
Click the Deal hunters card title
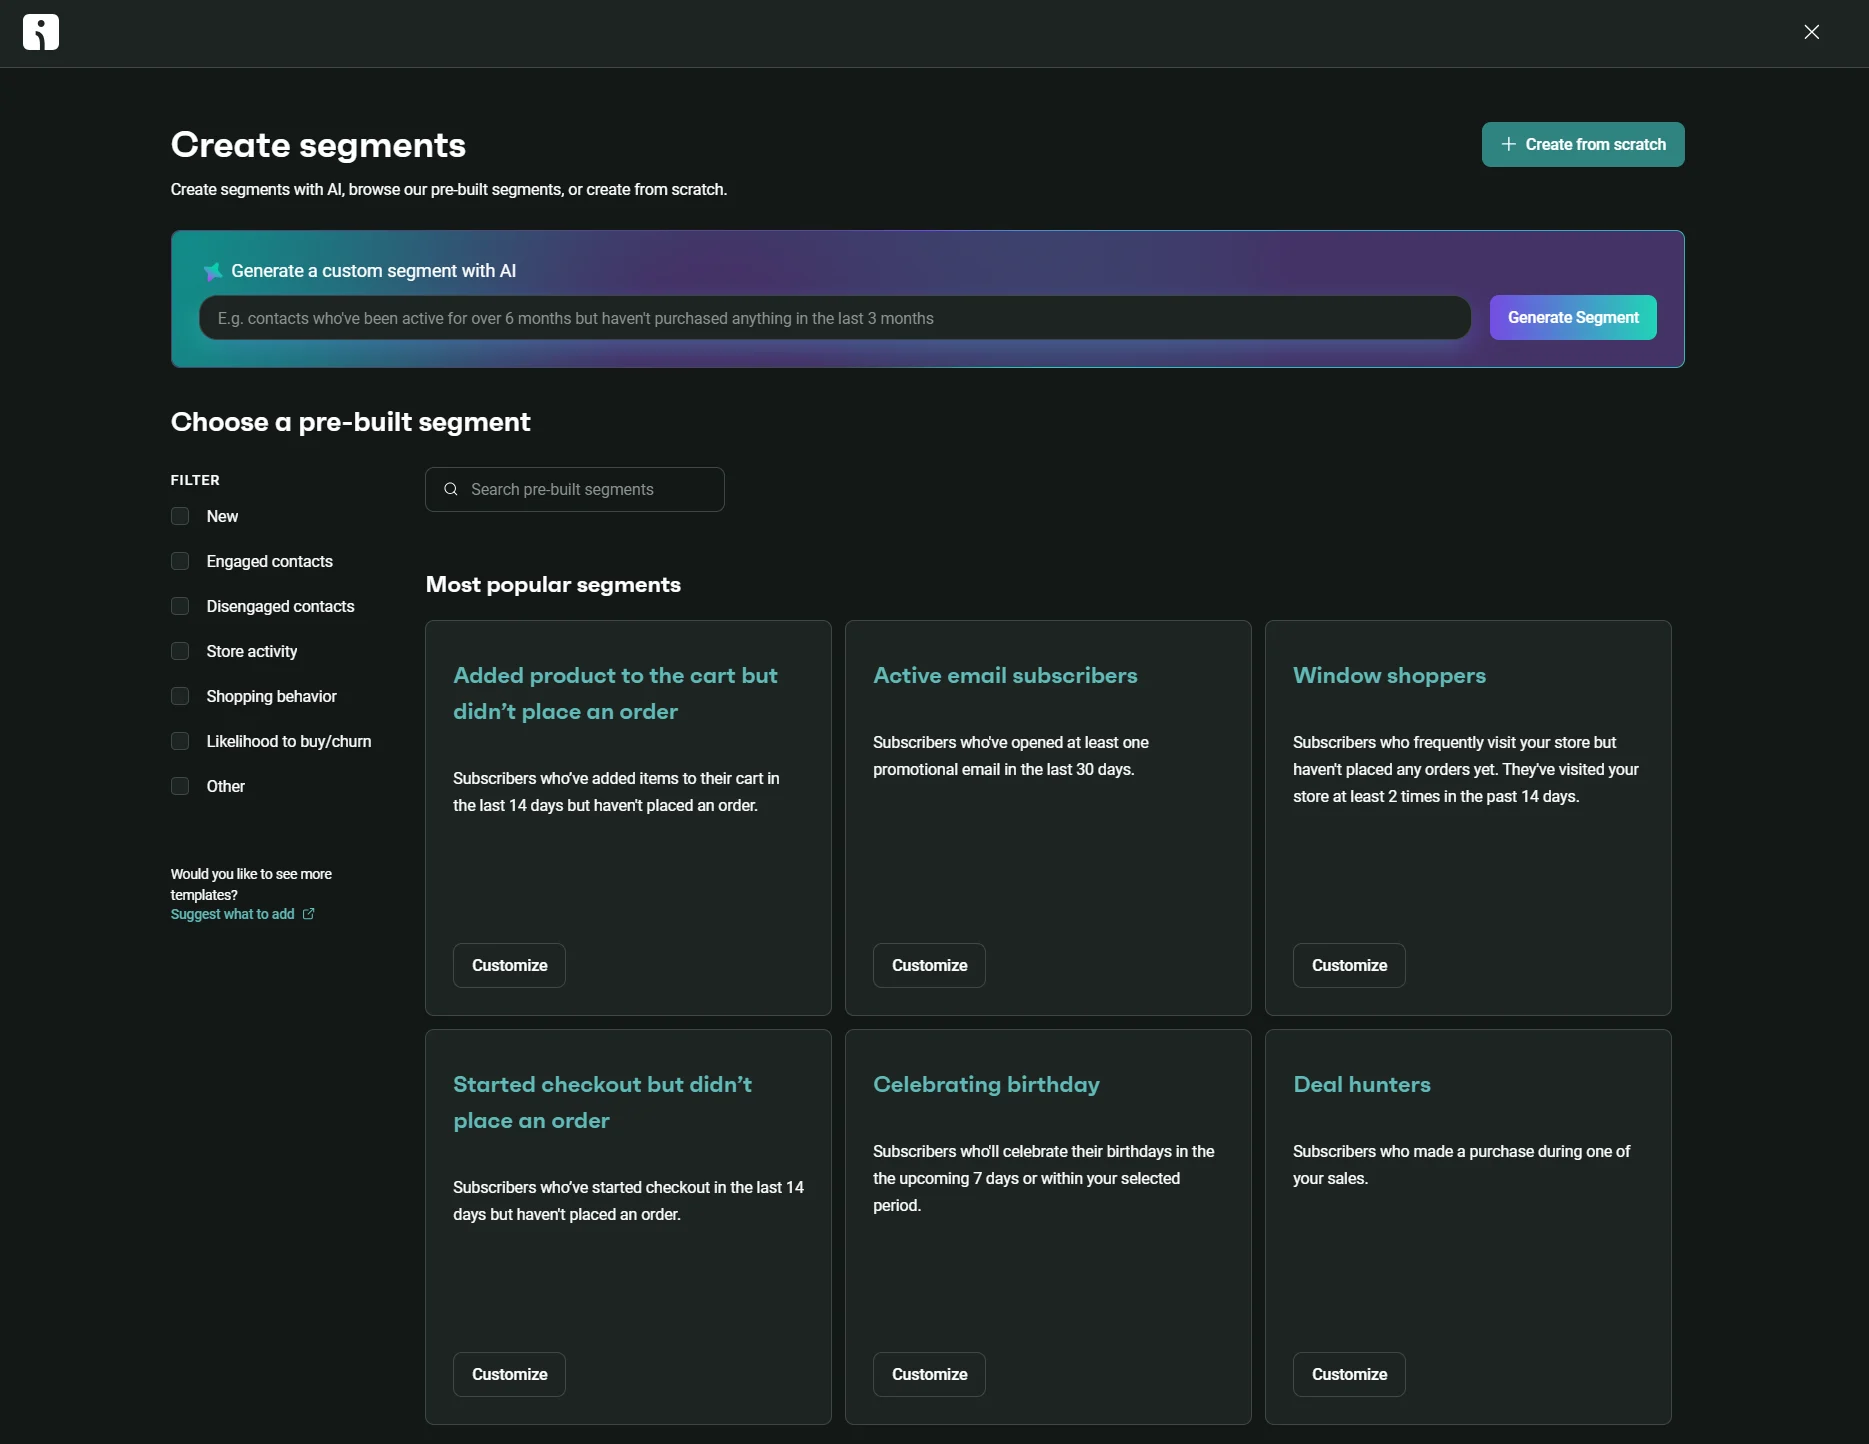point(1361,1085)
